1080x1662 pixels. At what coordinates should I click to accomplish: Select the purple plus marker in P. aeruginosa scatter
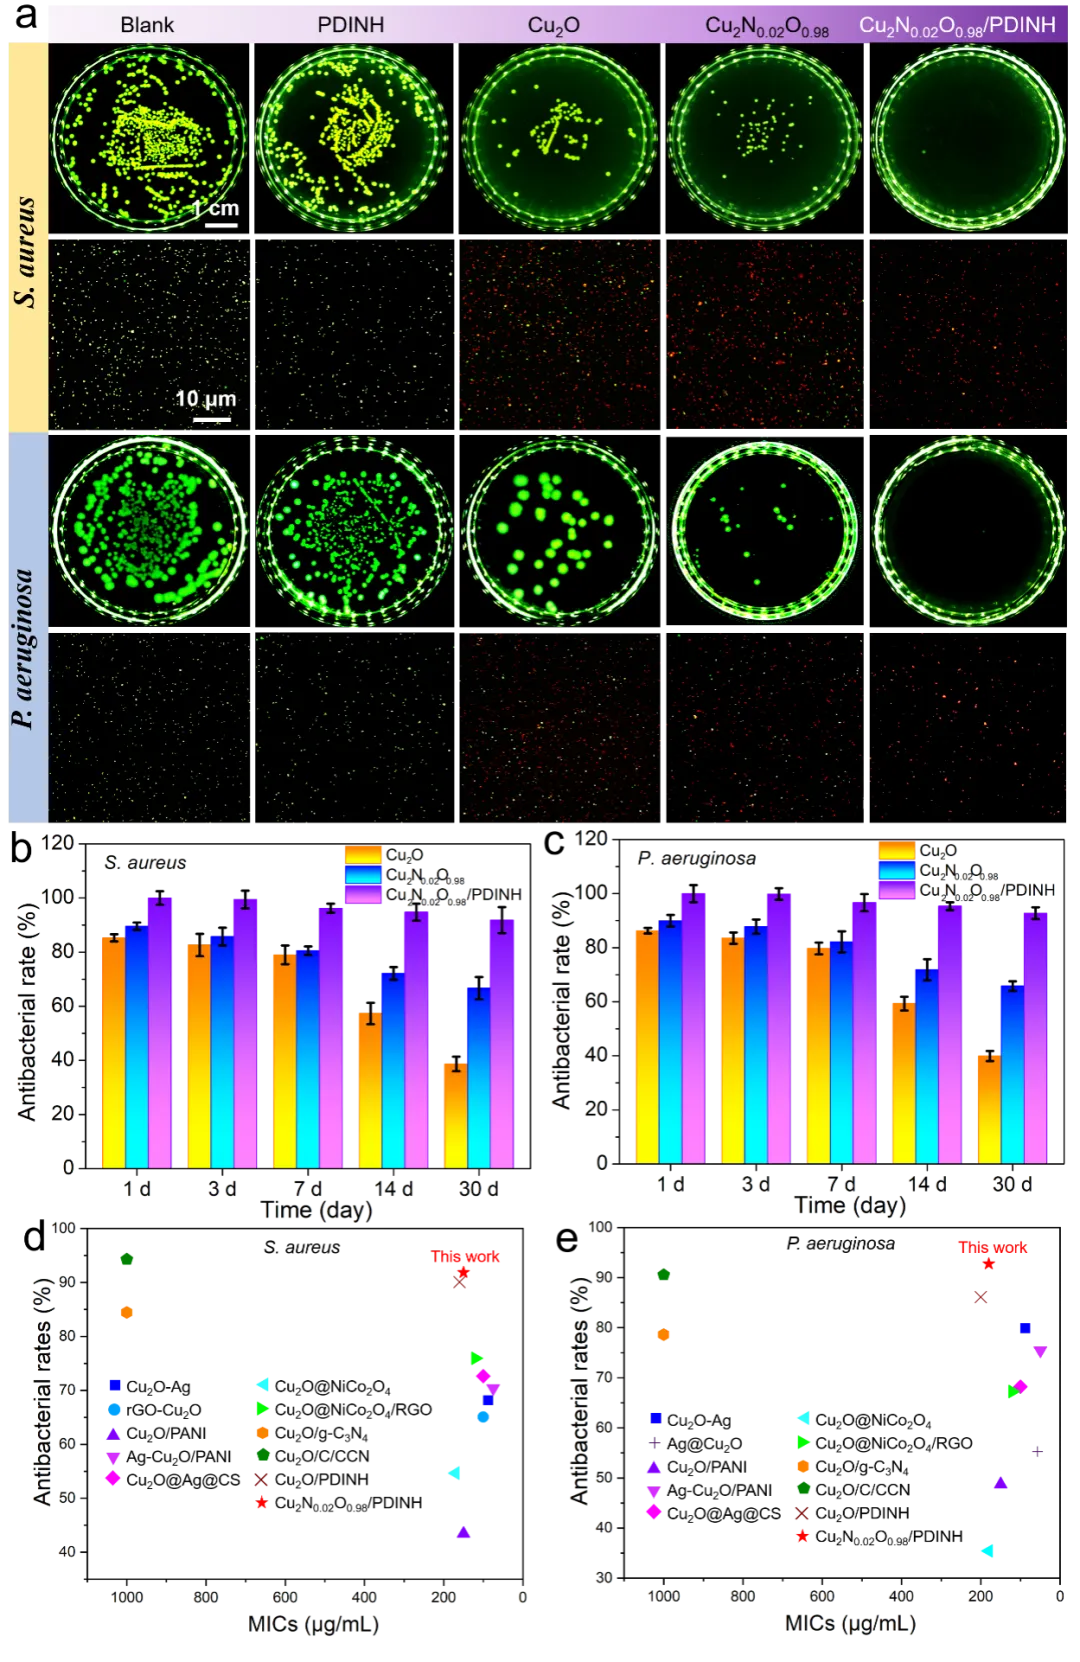tap(1036, 1451)
